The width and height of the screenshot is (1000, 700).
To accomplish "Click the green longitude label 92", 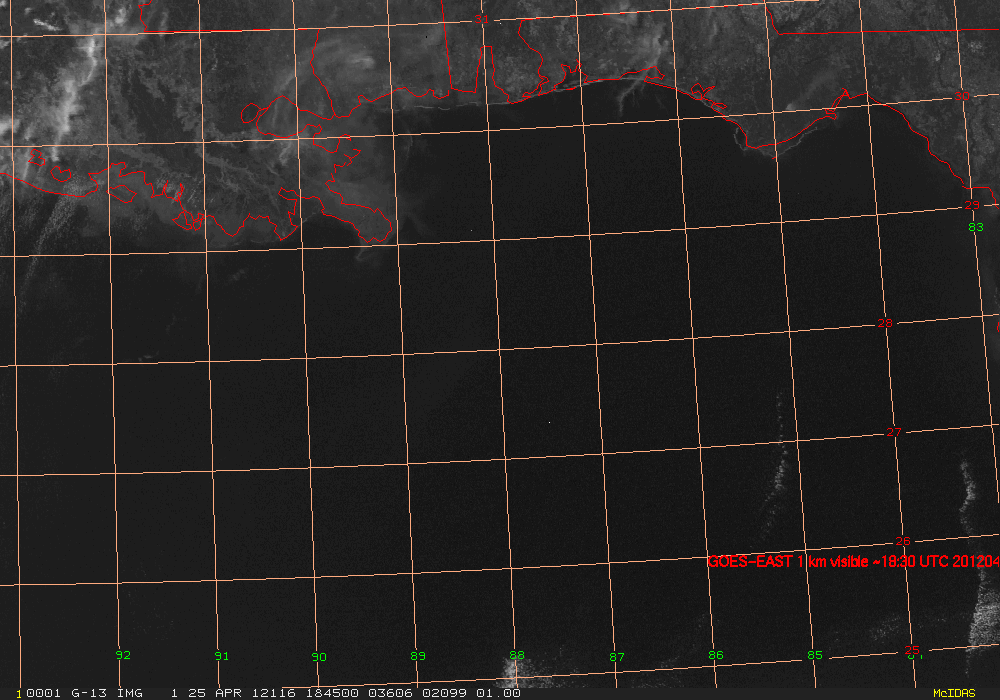I will [x=123, y=655].
